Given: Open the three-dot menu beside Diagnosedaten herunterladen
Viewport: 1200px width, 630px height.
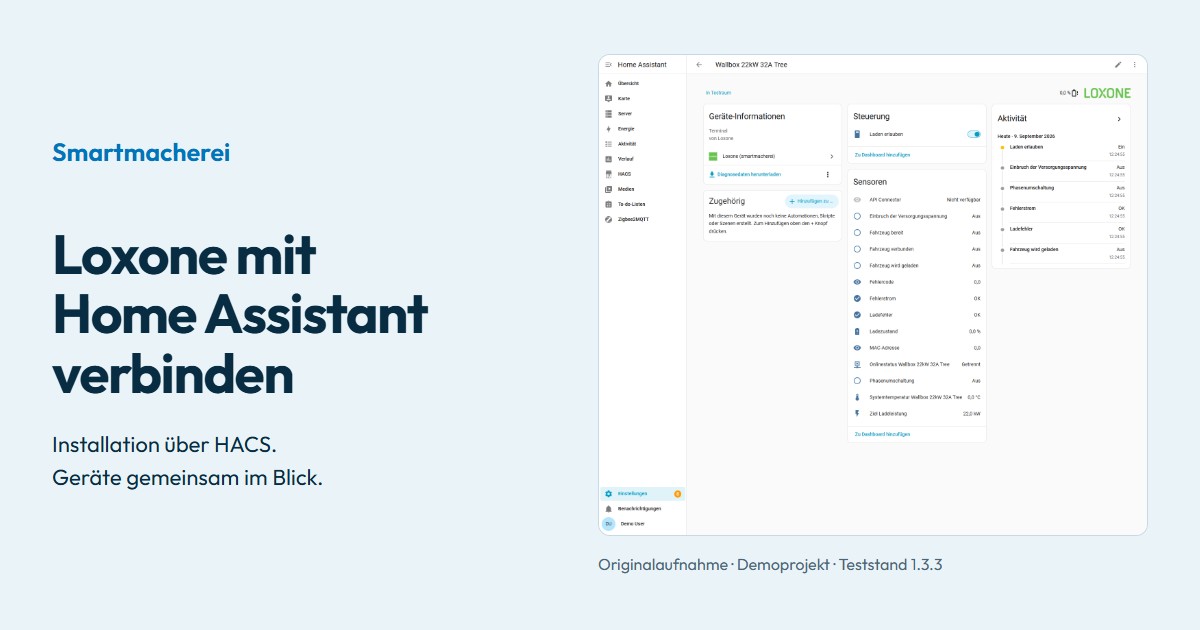Looking at the screenshot, I should point(827,174).
